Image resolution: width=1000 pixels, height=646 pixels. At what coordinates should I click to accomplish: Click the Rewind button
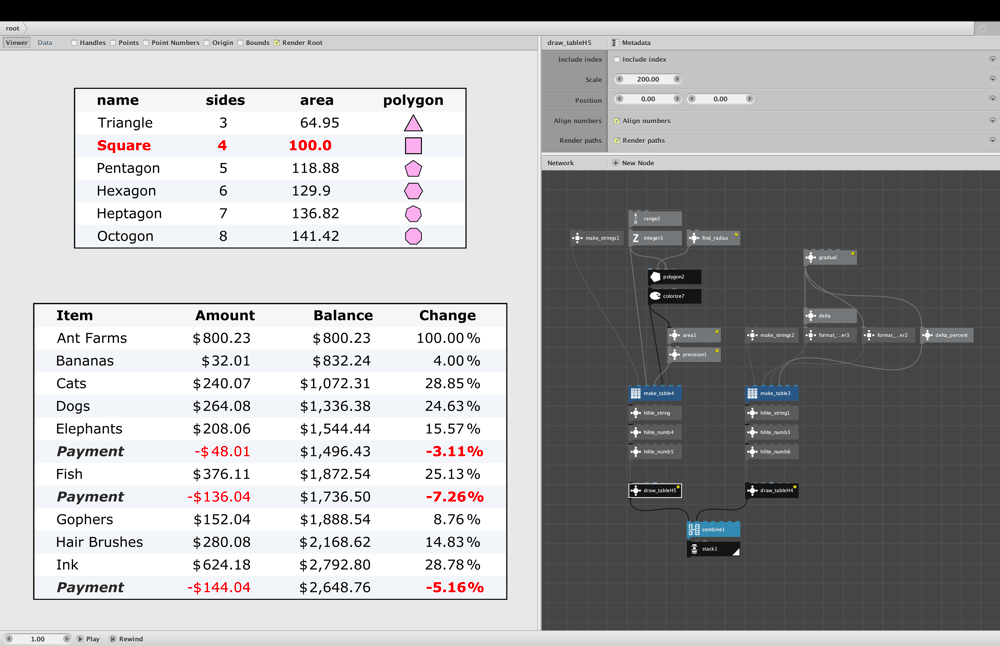coord(126,638)
